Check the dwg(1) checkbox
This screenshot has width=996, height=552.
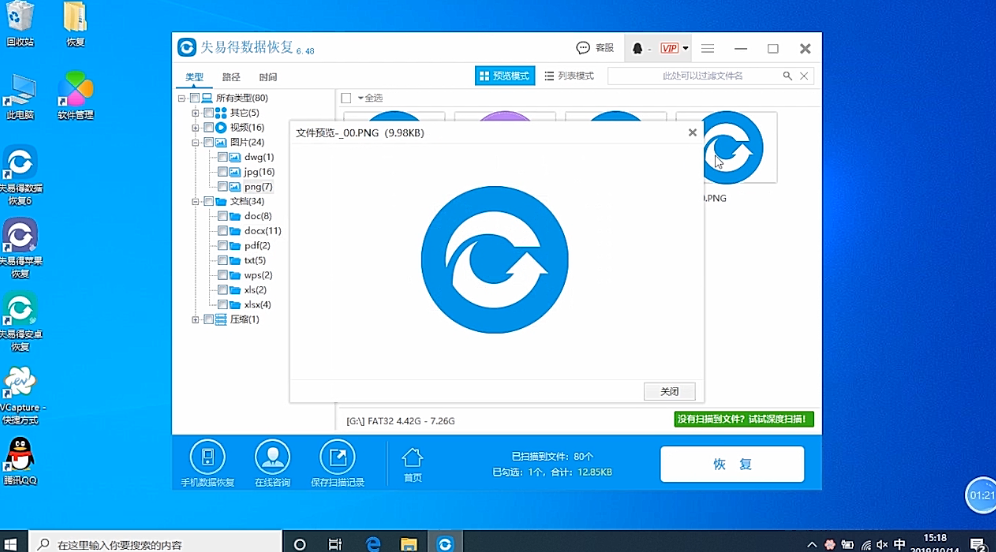coord(222,157)
